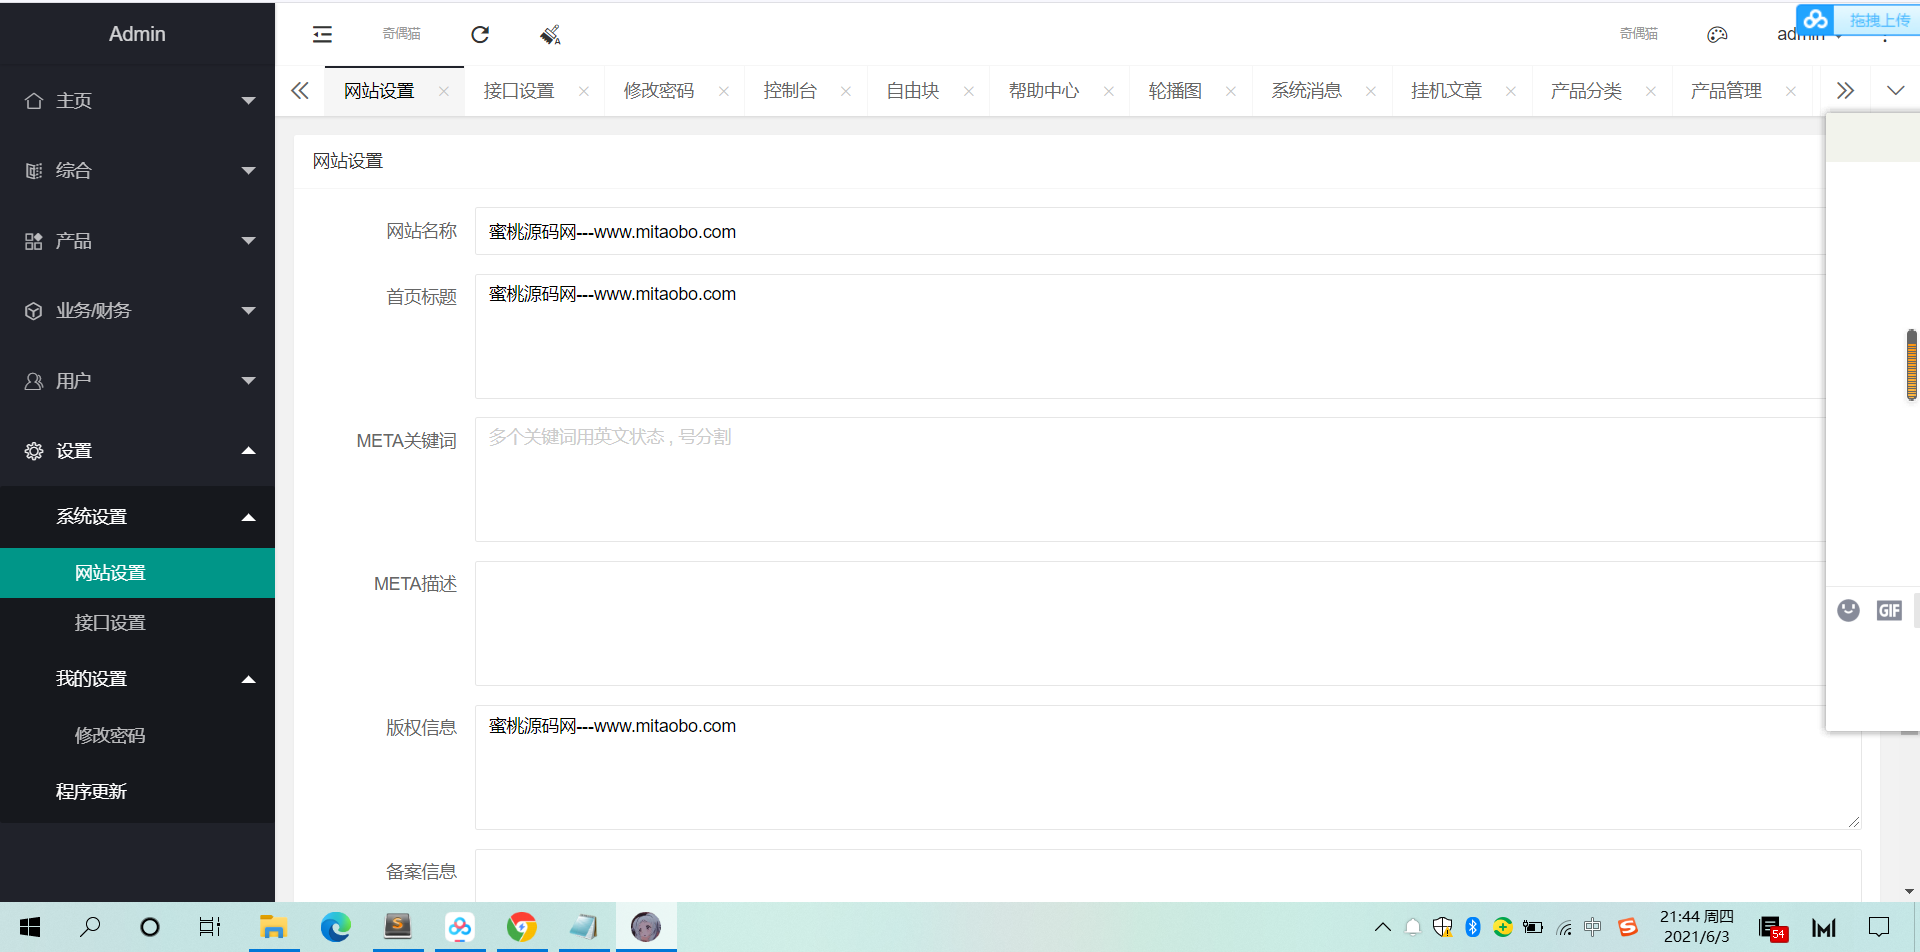Switch to the 系统消息 tab
This screenshot has width=1920, height=952.
(x=1307, y=91)
